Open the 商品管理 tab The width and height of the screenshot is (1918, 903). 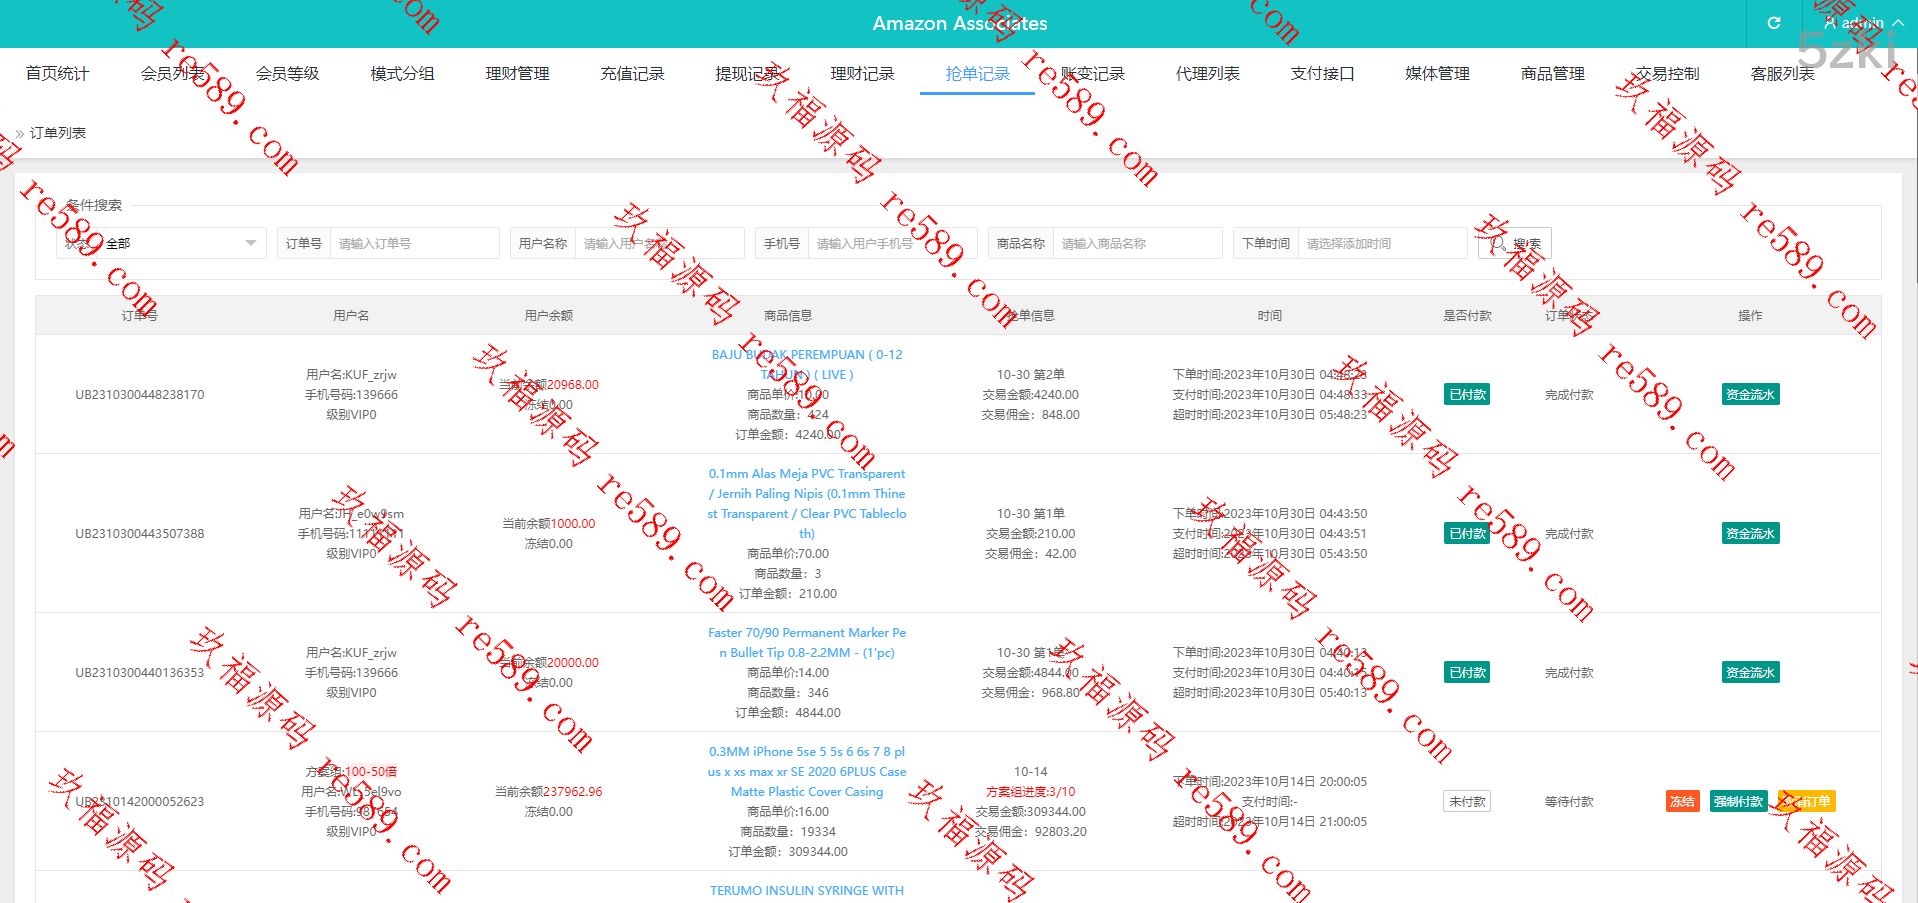point(1553,73)
